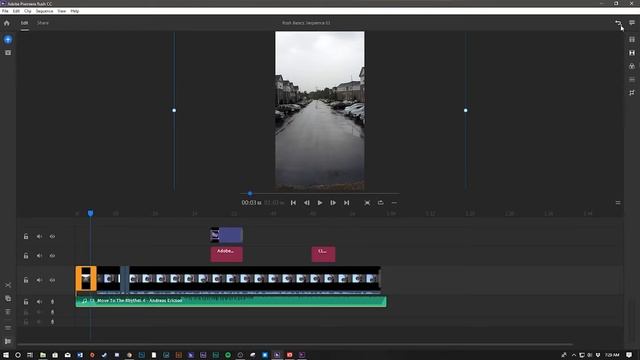
Task: Open the Transform crop panel icon
Action: point(632,93)
